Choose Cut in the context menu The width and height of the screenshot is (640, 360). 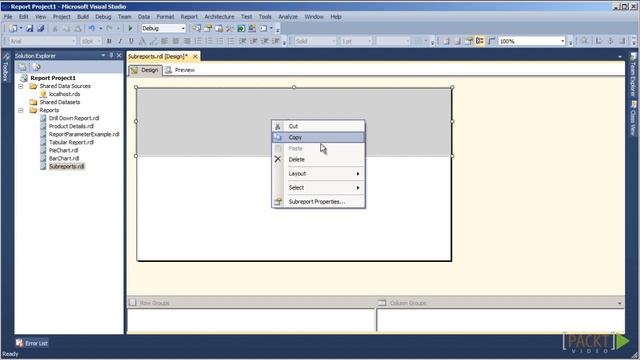[318, 126]
